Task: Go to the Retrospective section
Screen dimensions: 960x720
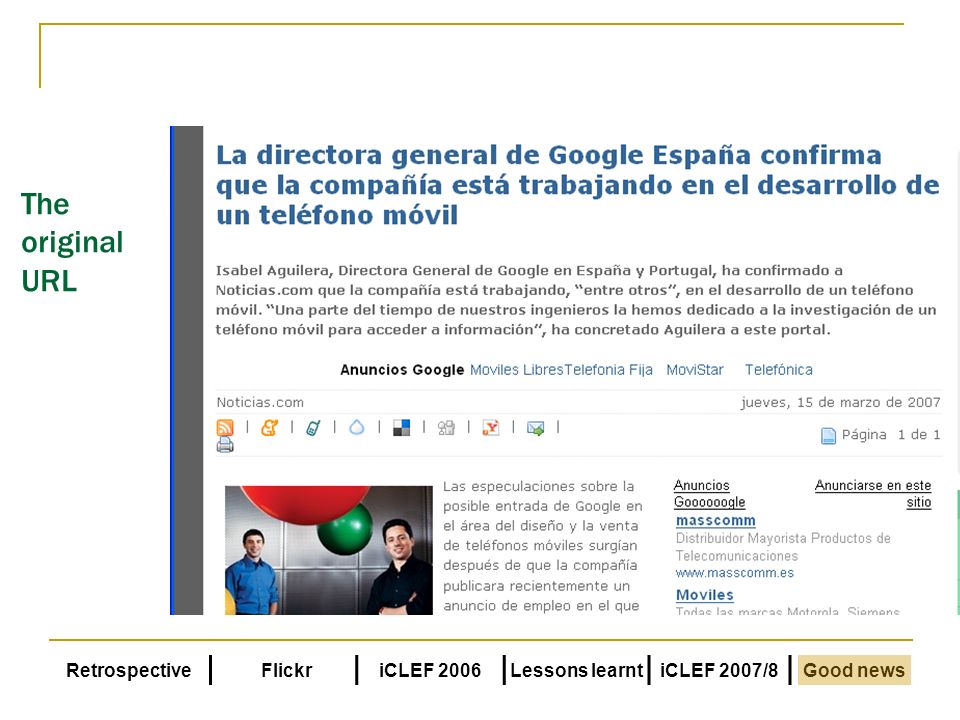Action: pos(129,670)
